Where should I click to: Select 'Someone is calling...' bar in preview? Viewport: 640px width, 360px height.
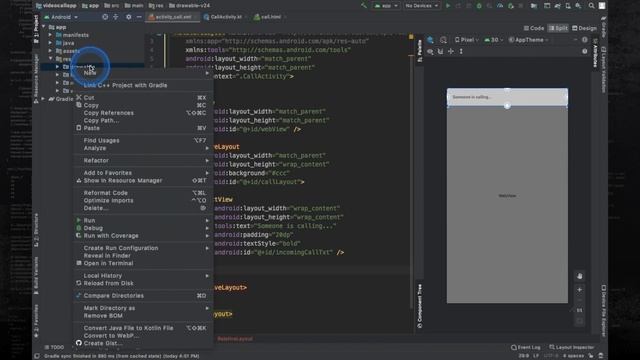[507, 97]
